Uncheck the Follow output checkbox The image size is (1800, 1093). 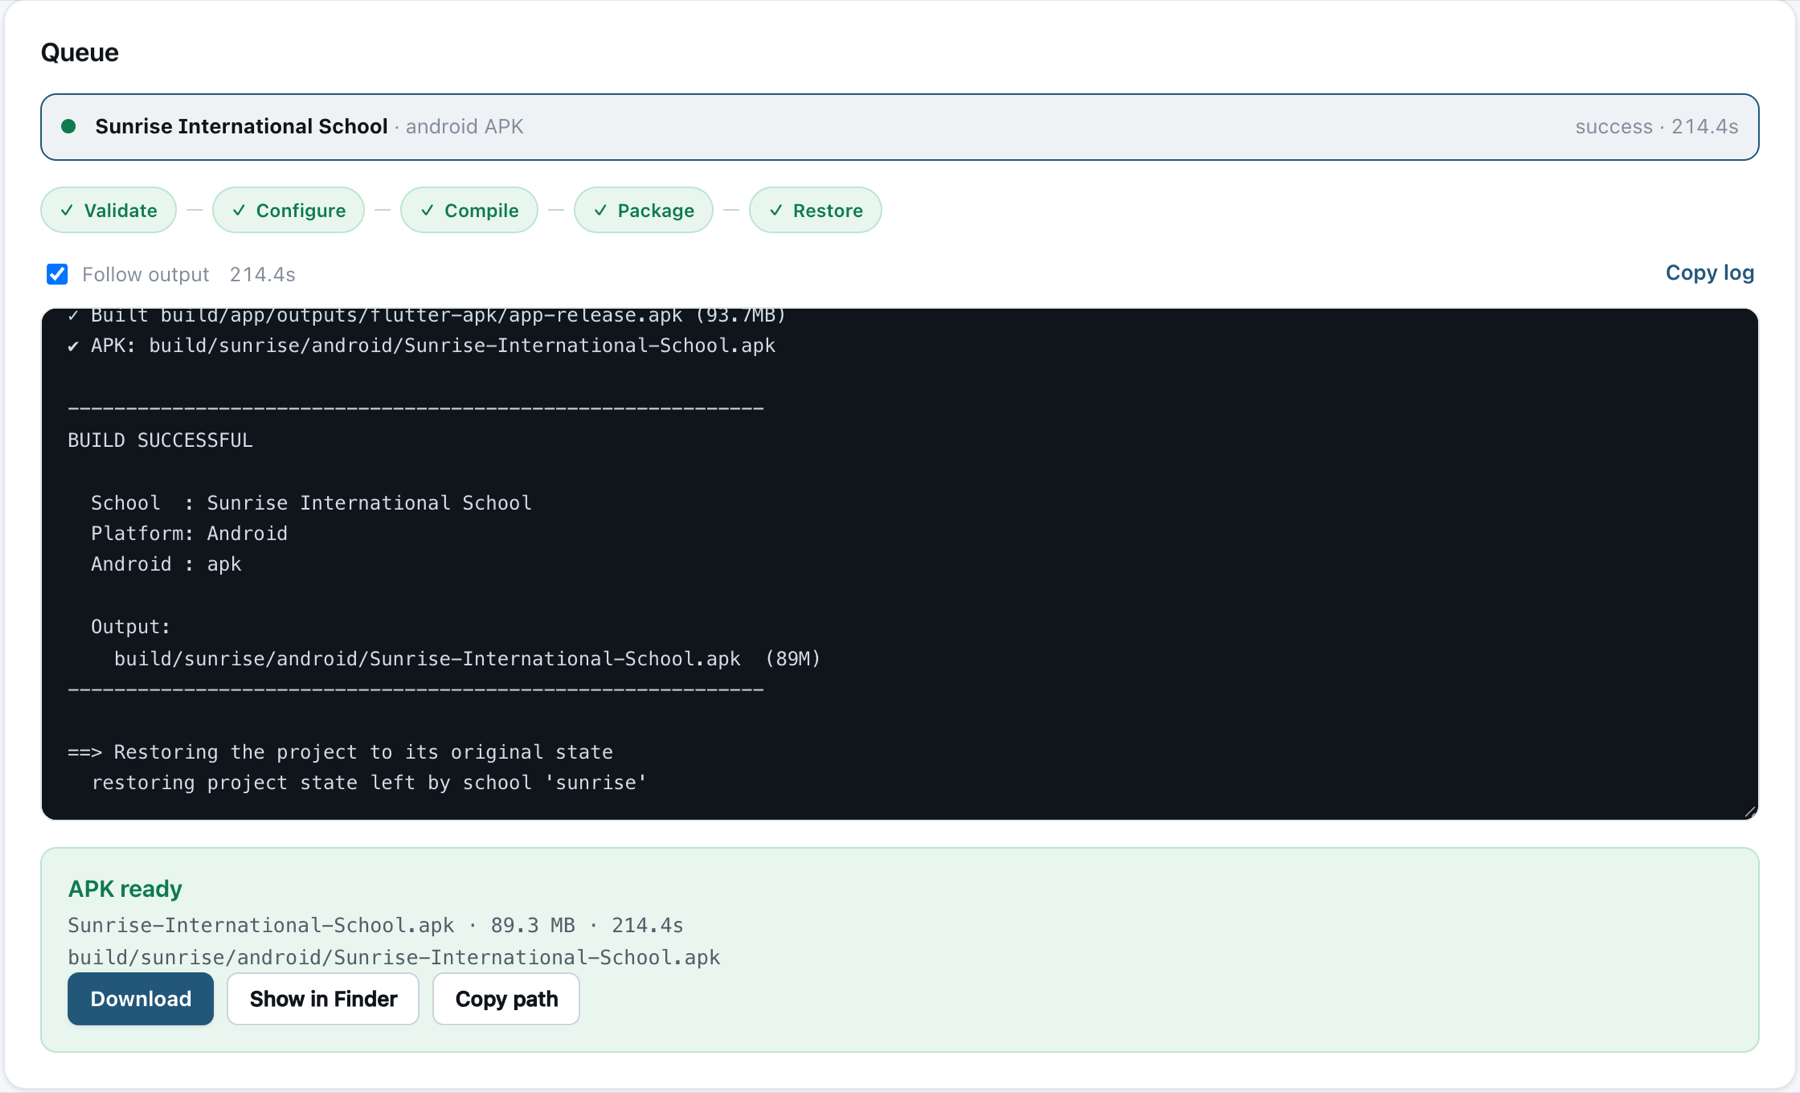(x=57, y=274)
